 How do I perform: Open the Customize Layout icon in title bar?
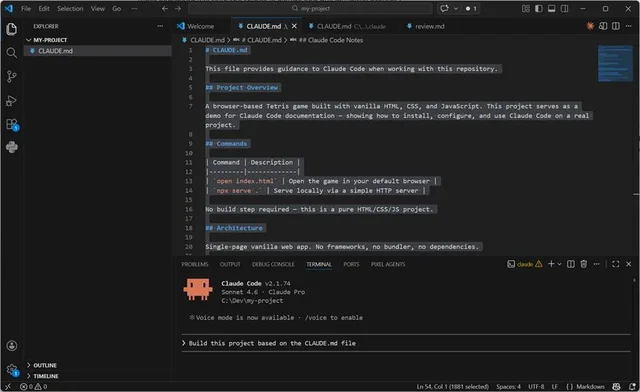click(x=526, y=9)
